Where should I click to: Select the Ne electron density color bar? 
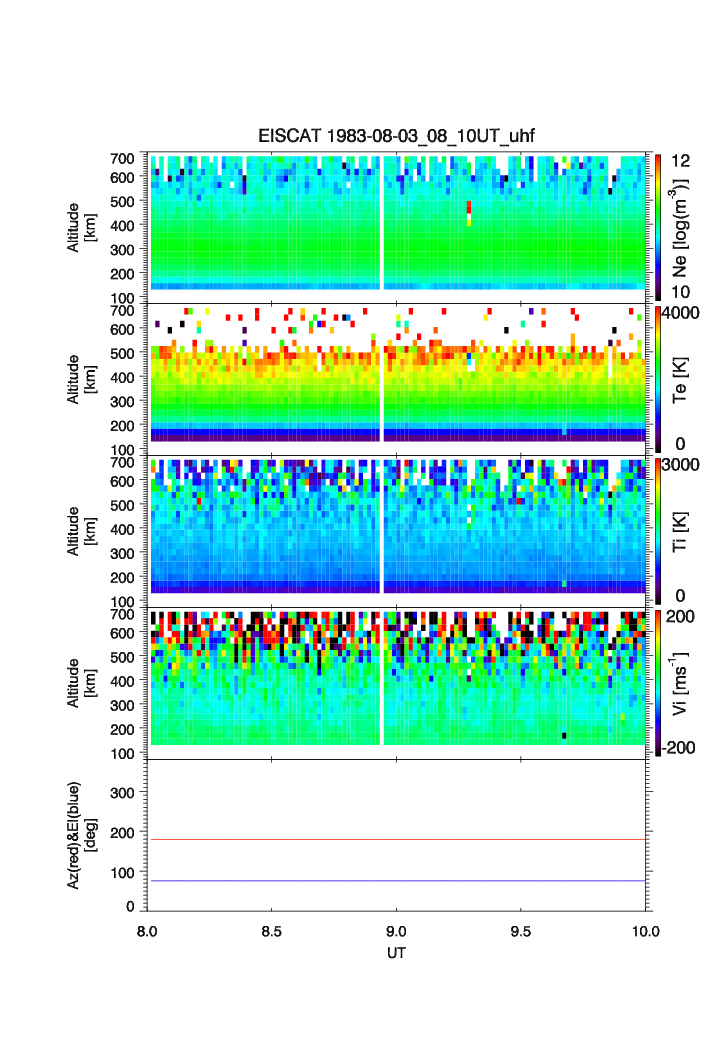pyautogui.click(x=656, y=225)
